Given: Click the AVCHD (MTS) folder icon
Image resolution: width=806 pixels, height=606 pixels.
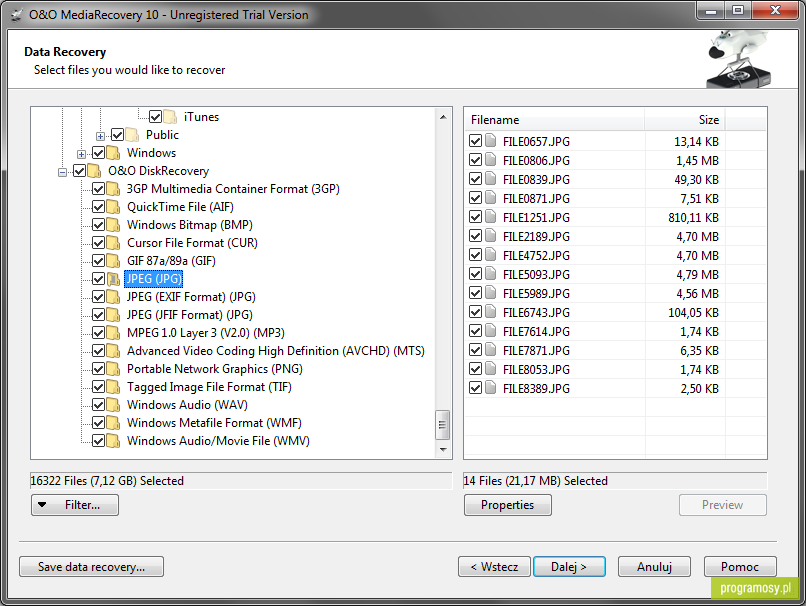Looking at the screenshot, I should tap(113, 351).
